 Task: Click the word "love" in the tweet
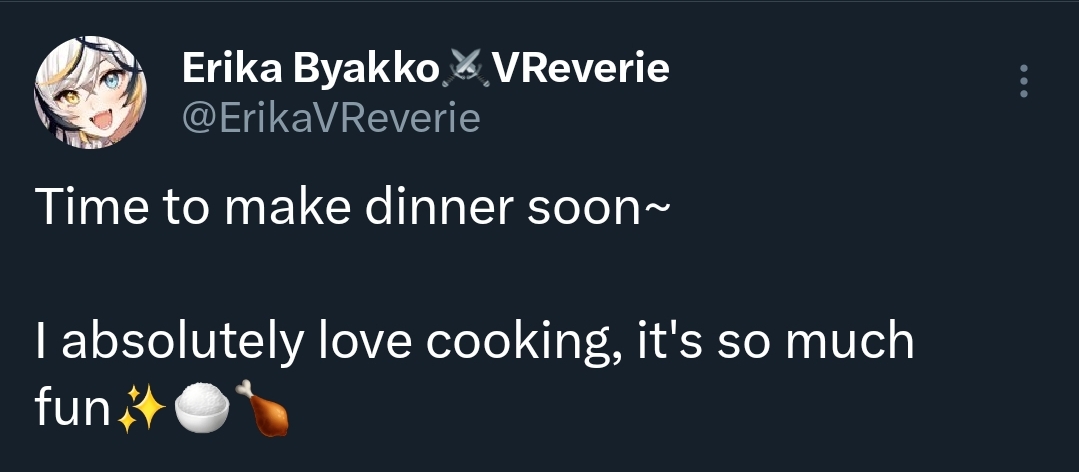(x=363, y=343)
